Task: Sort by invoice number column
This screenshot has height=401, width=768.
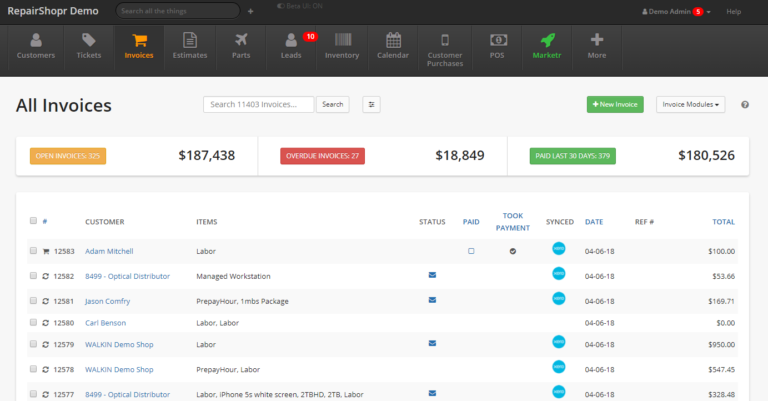Action: click(45, 221)
